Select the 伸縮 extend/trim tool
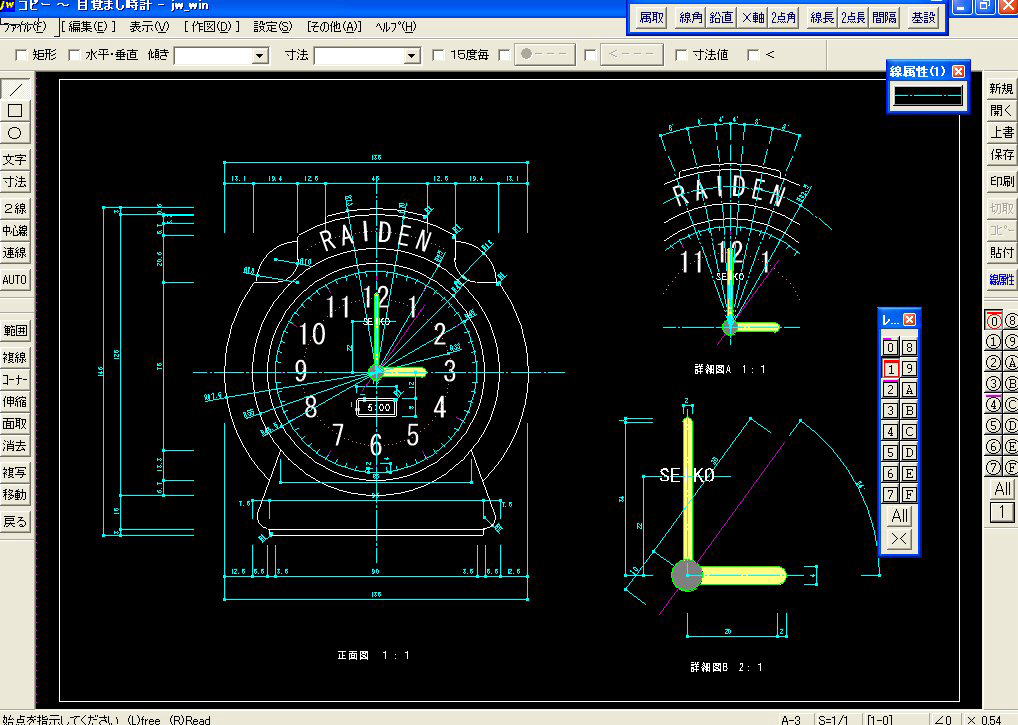The width and height of the screenshot is (1018, 725). [15, 402]
